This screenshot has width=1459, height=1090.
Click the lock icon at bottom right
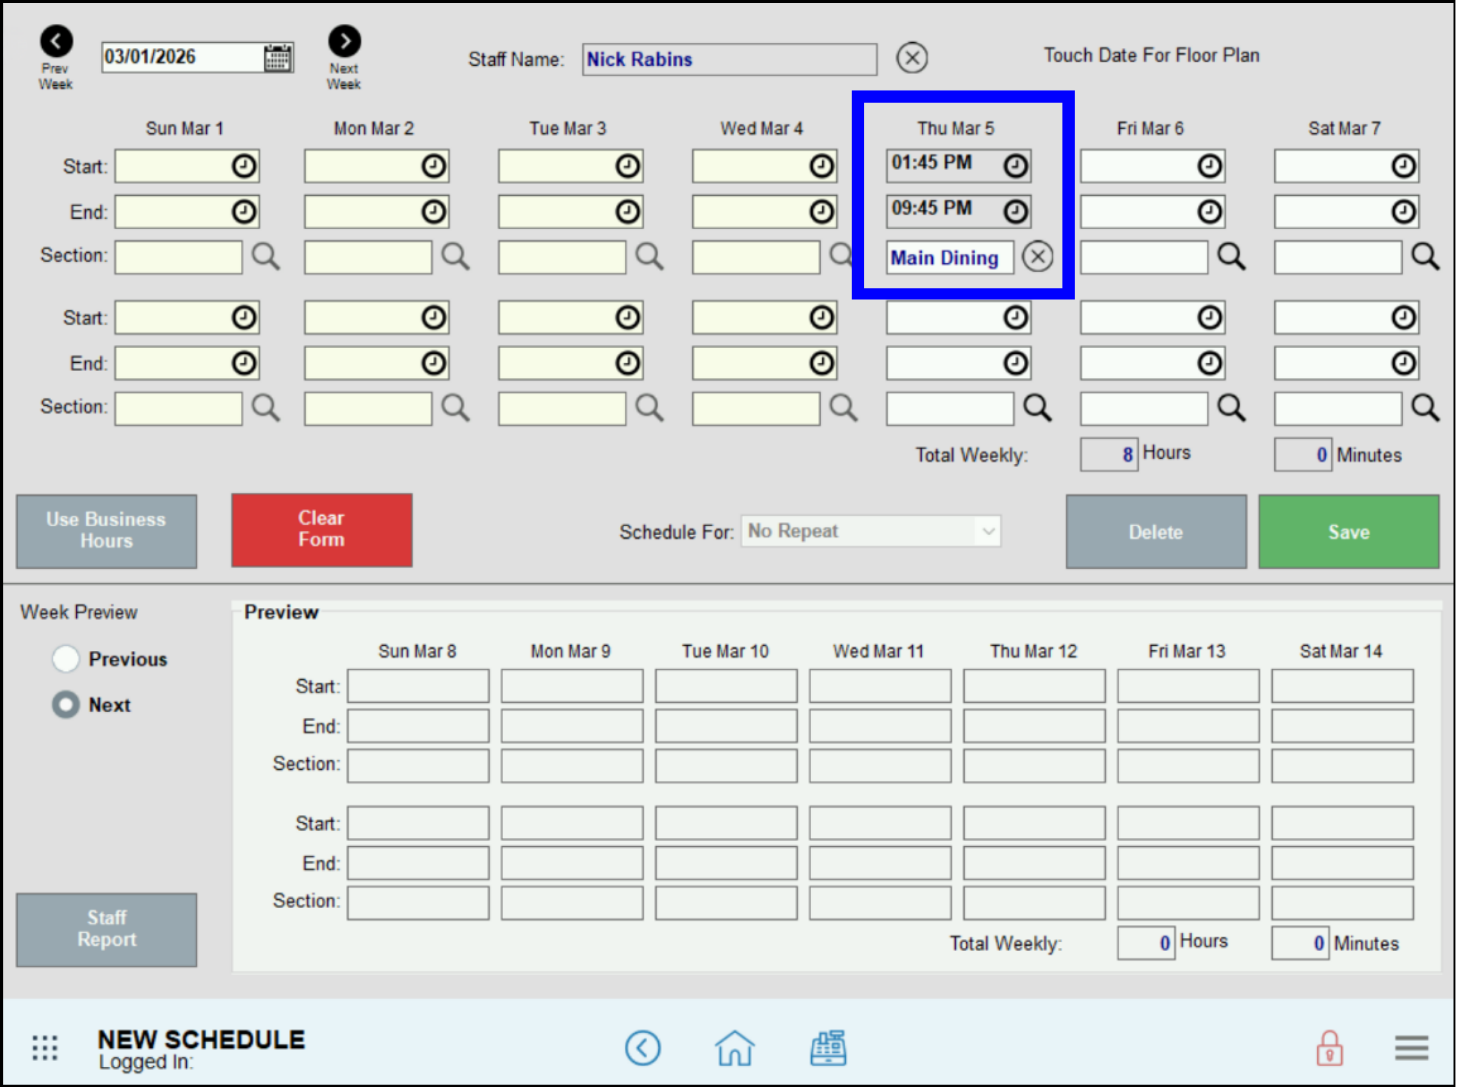tap(1329, 1048)
